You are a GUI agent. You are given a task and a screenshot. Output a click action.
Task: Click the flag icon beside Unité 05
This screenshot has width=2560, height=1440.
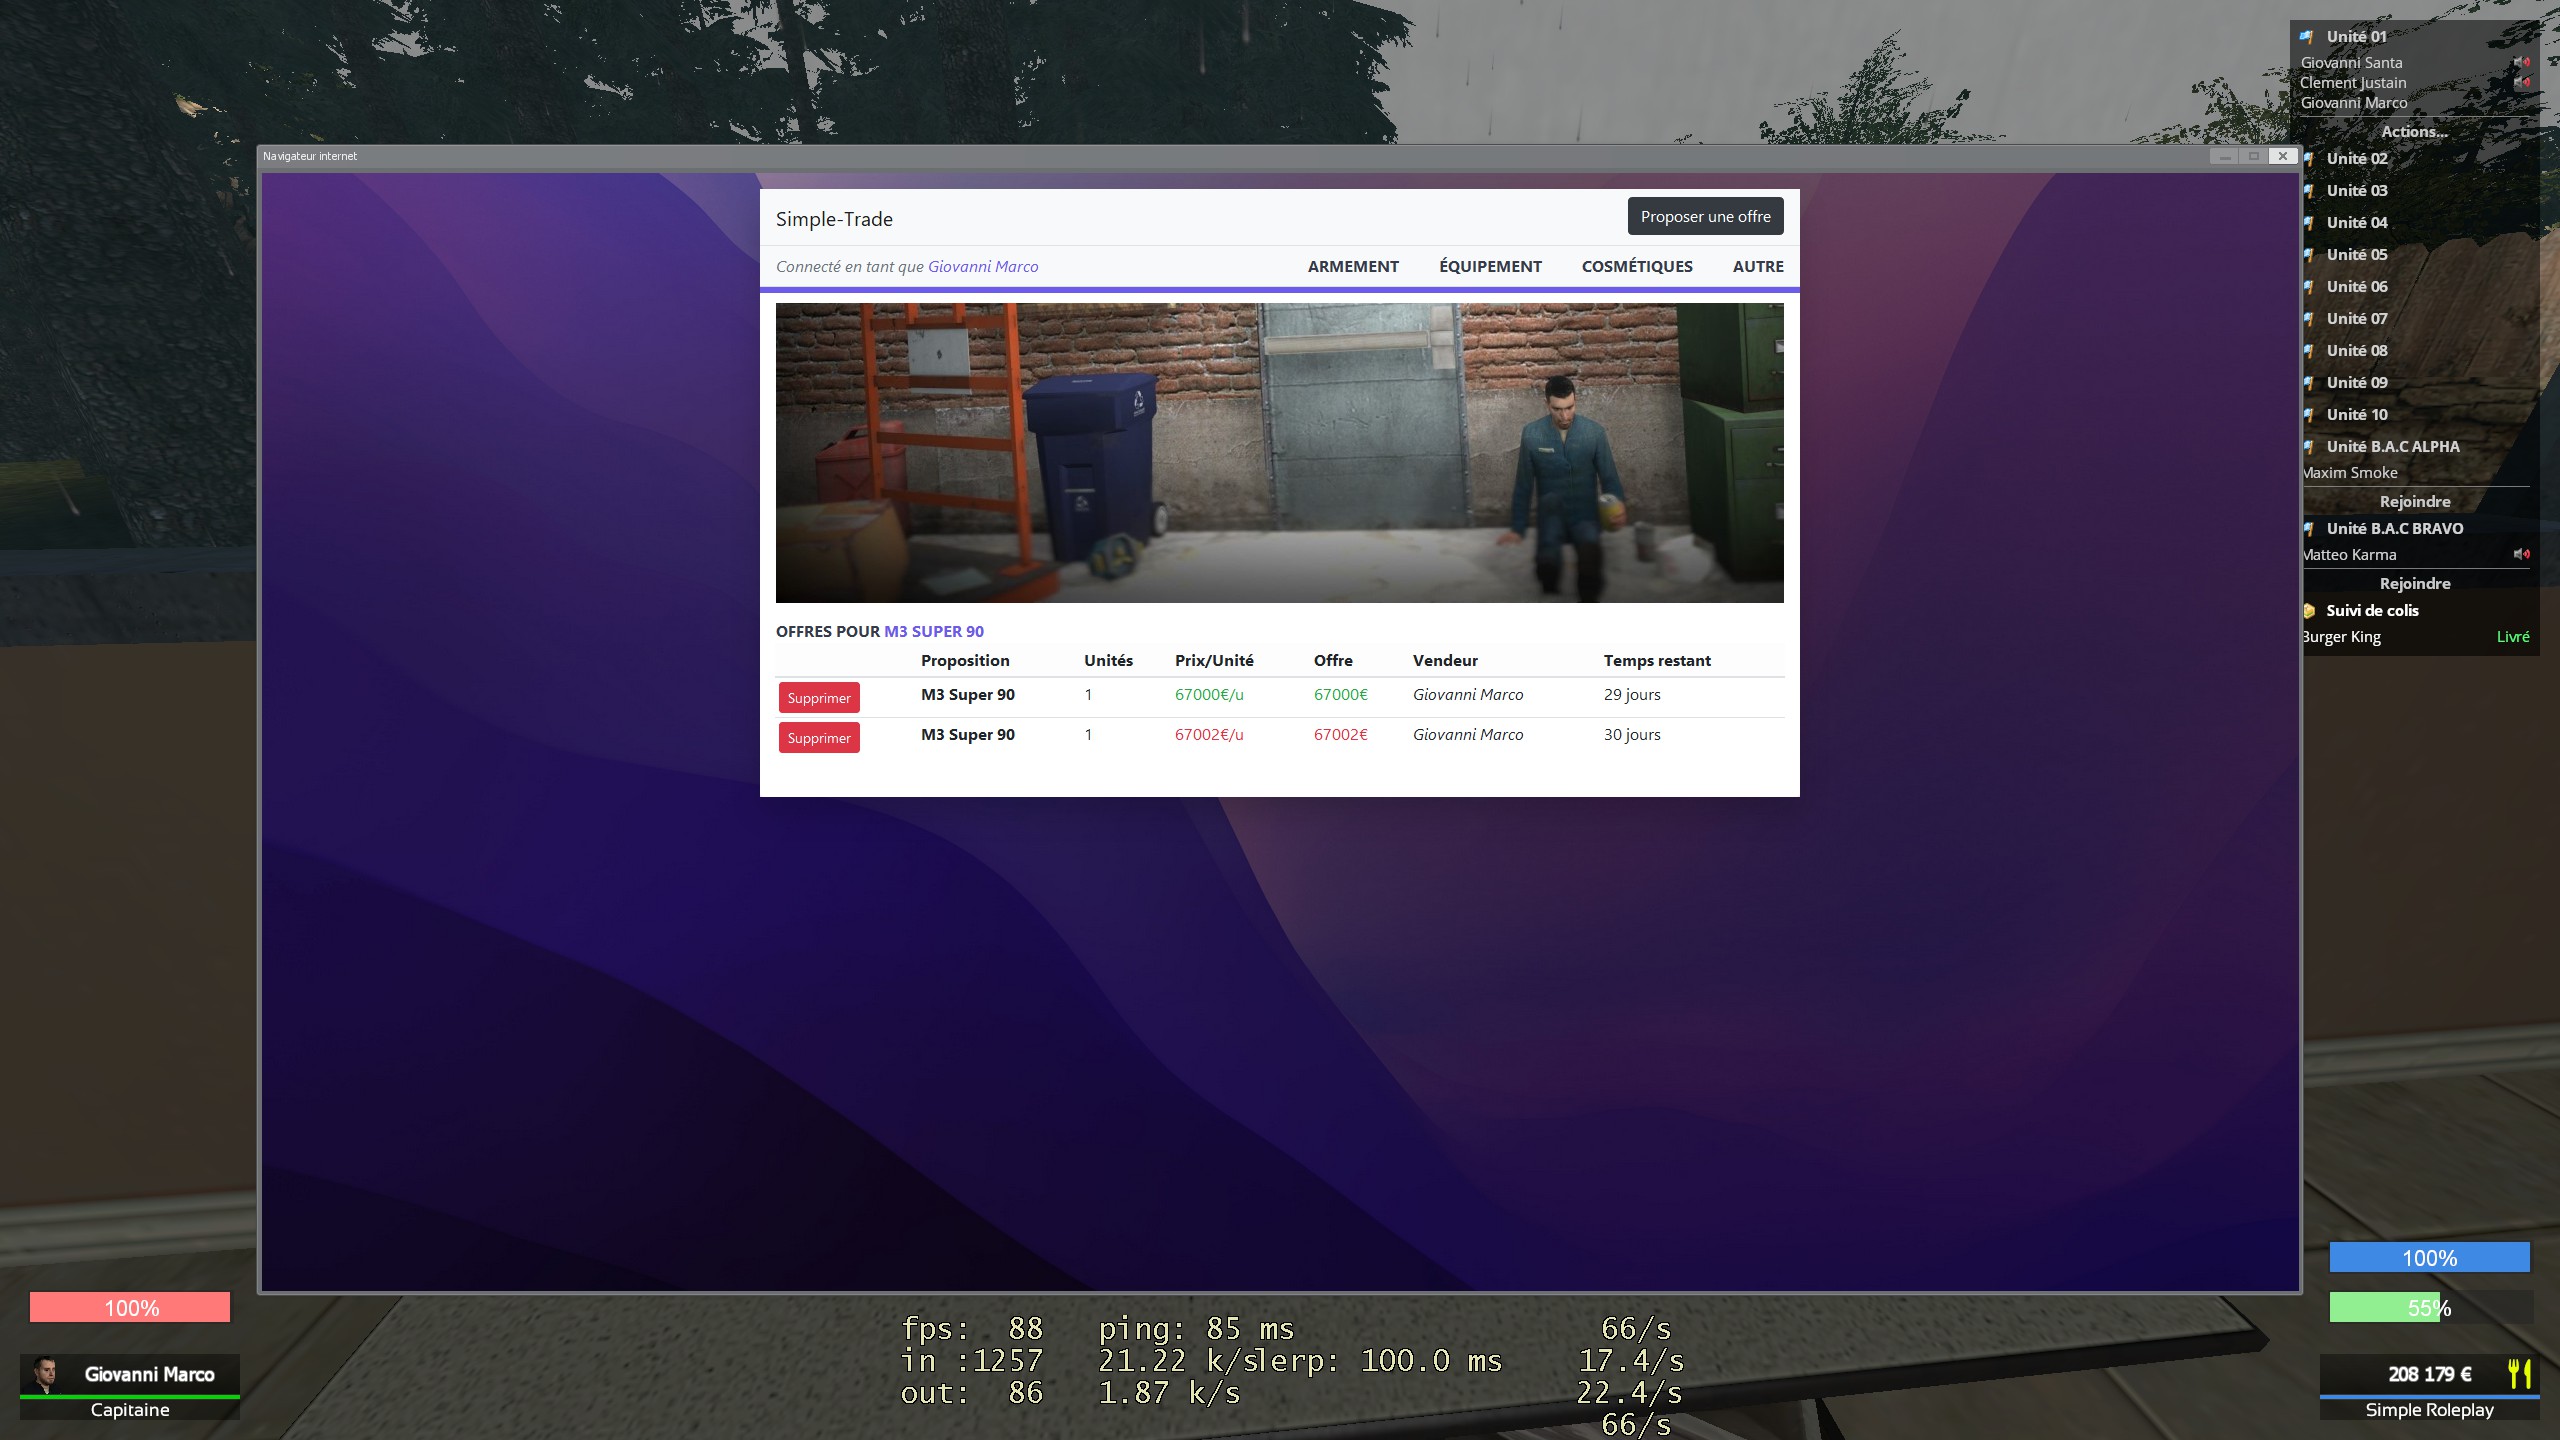2309,255
